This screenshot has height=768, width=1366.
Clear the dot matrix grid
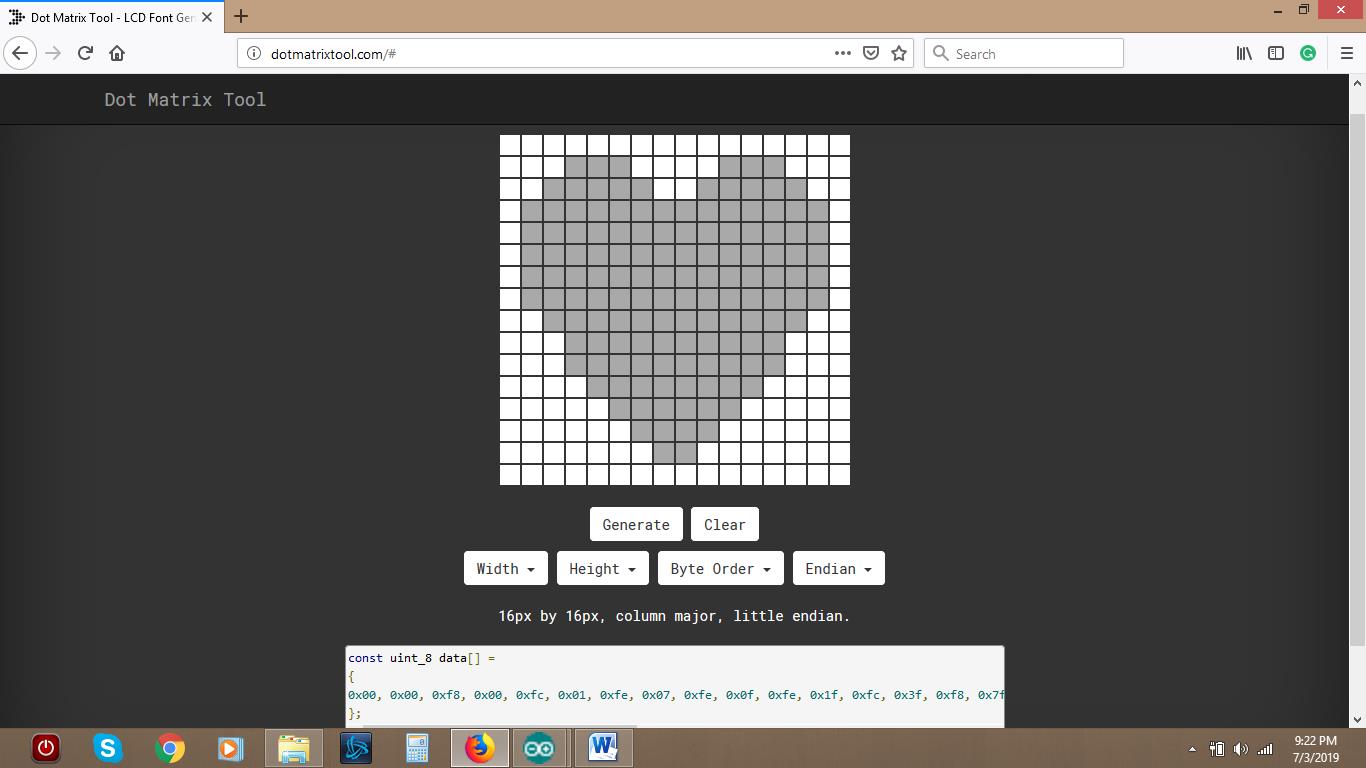[724, 524]
